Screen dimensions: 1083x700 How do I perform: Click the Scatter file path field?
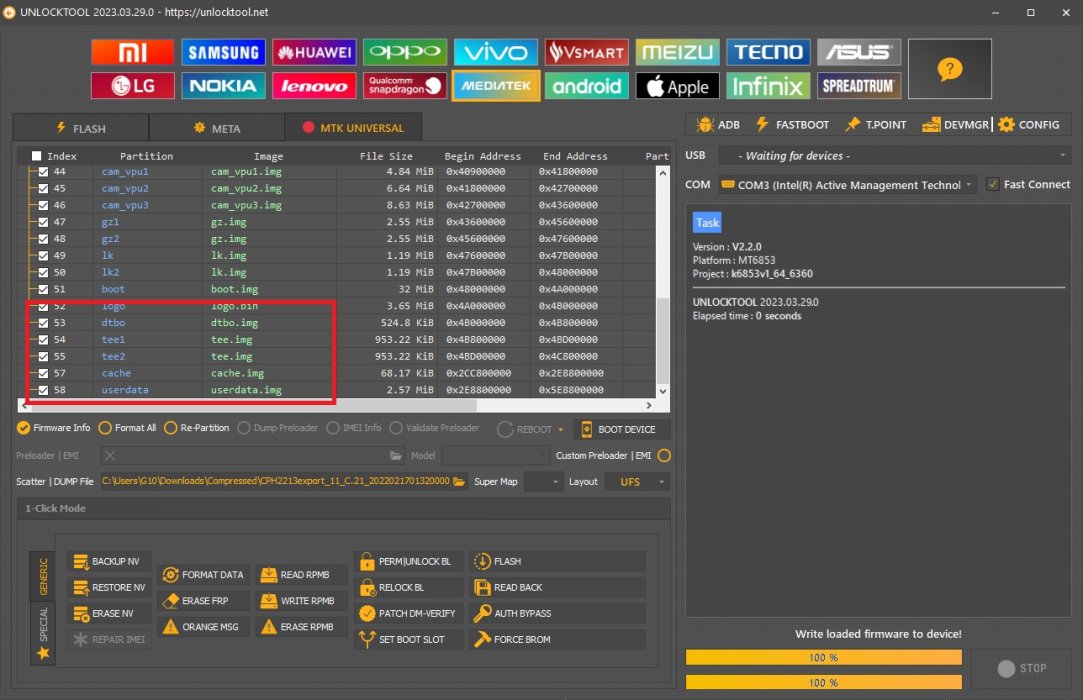[x=276, y=482]
